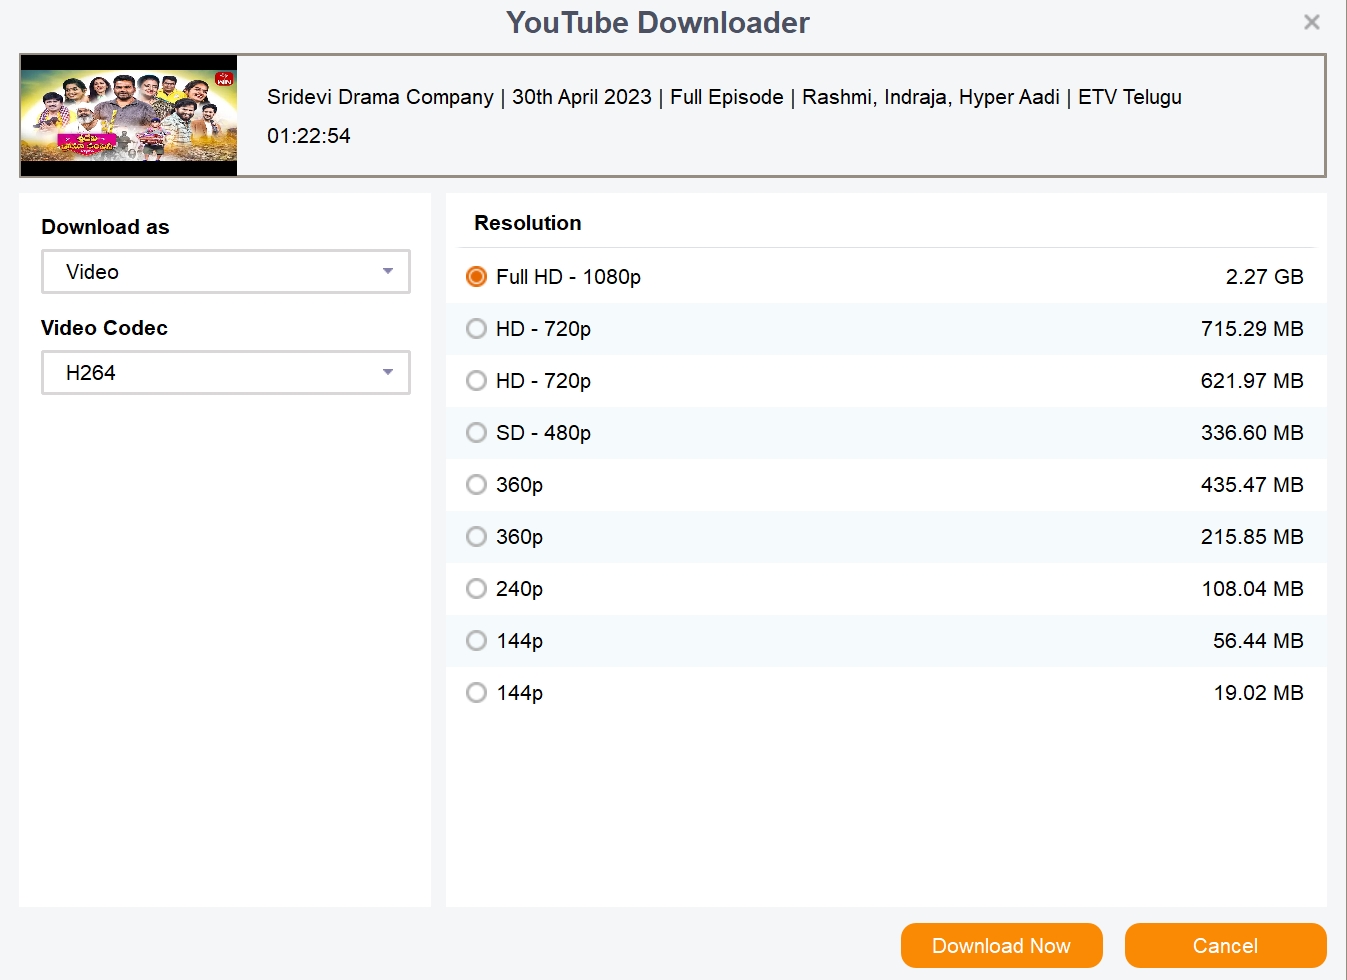The height and width of the screenshot is (980, 1347).
Task: Click the 01:22:54 duration text
Action: pyautogui.click(x=309, y=136)
